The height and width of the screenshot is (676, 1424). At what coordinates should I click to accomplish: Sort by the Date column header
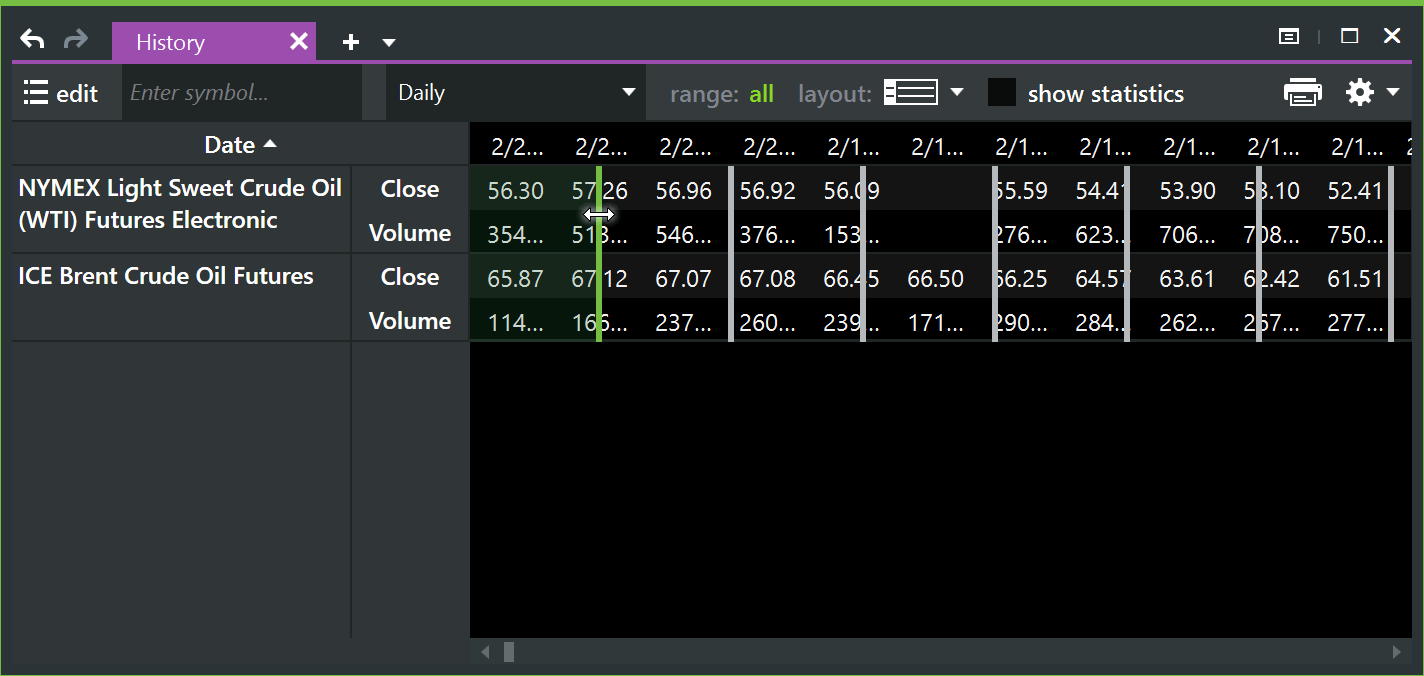240,145
